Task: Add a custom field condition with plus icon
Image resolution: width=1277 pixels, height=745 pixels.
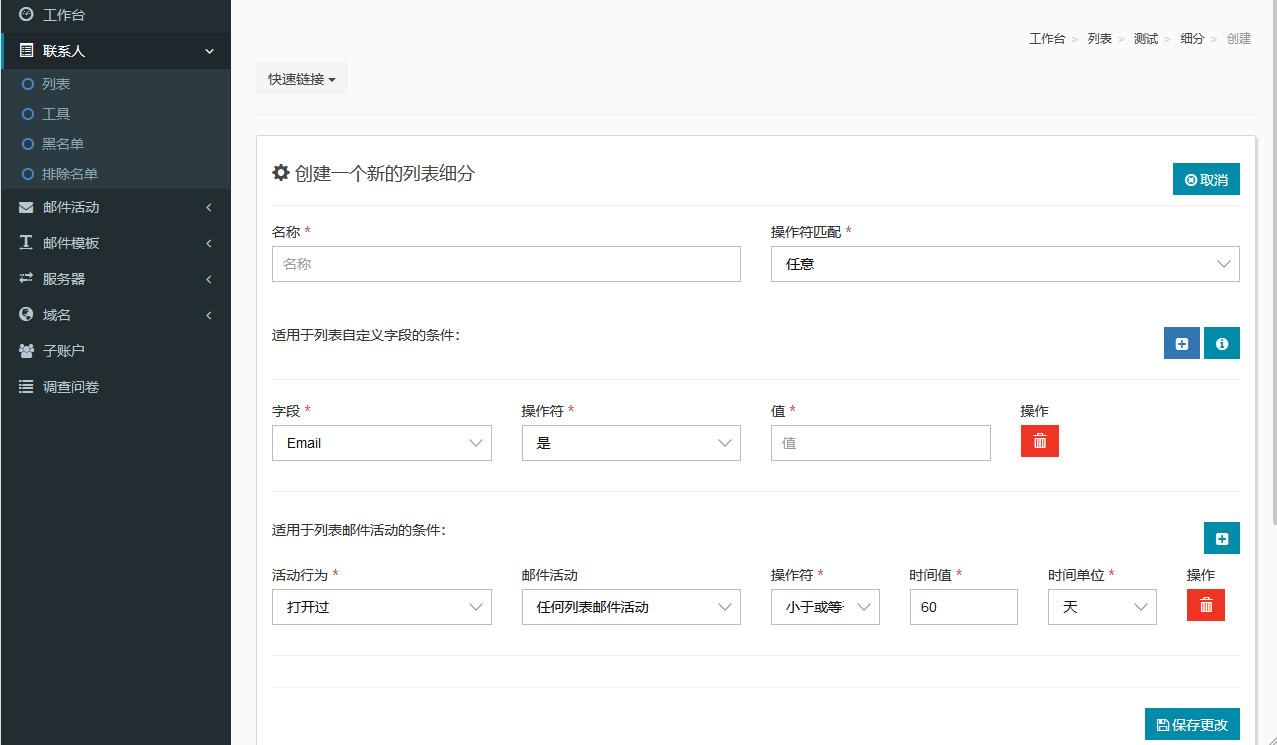Action: click(x=1182, y=343)
